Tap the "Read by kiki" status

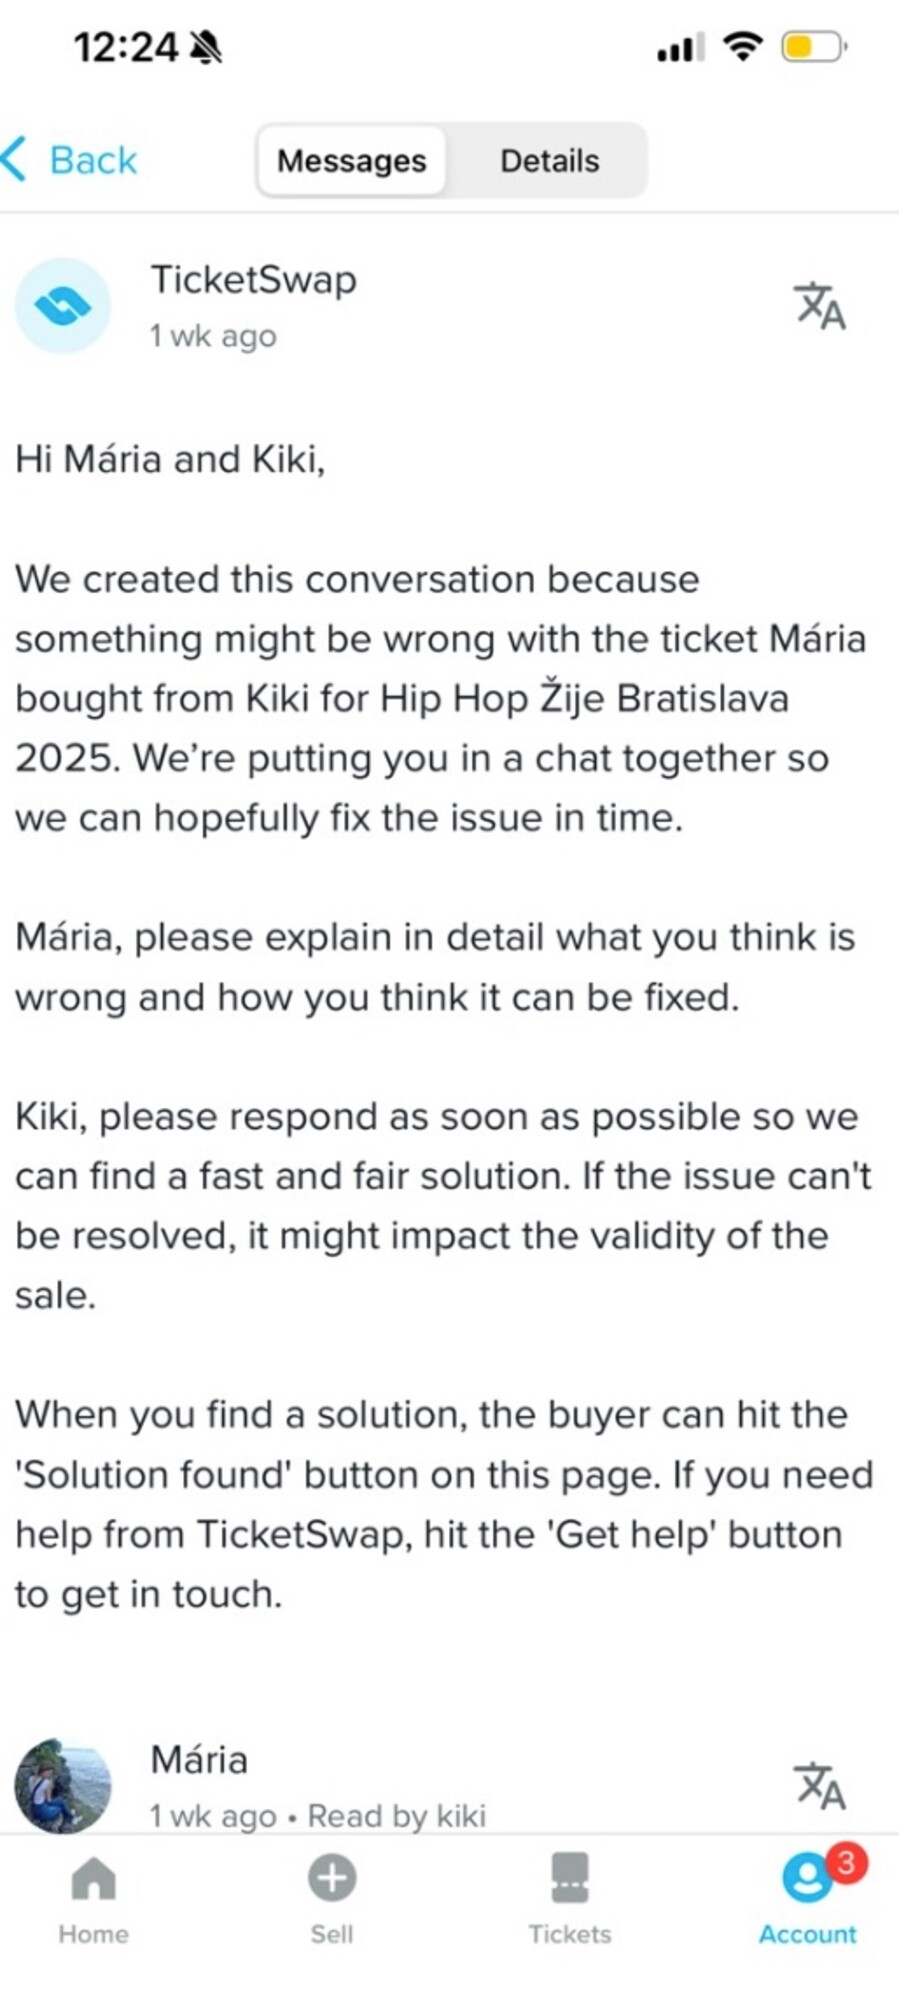pos(396,1816)
